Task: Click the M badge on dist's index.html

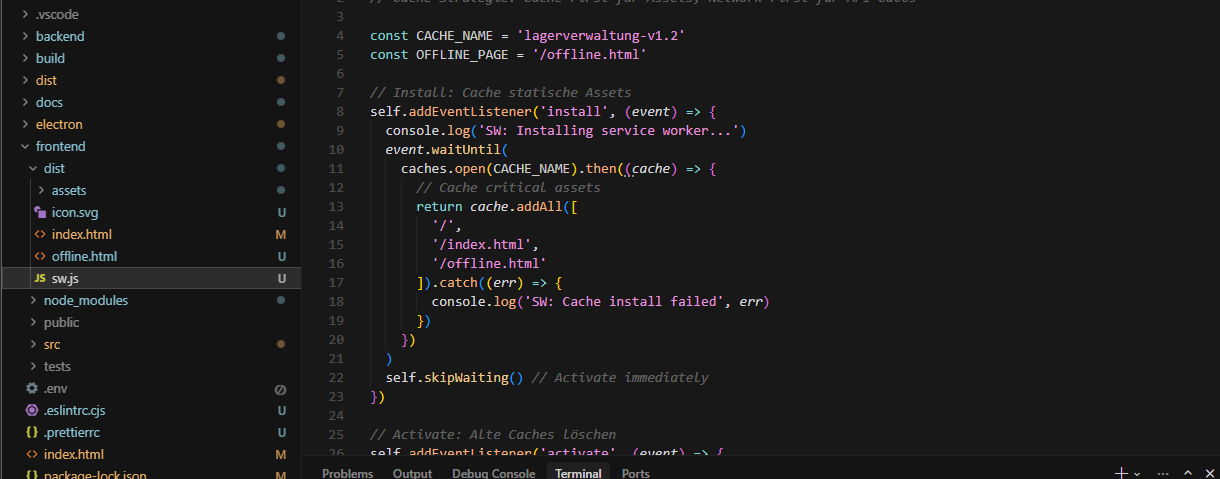Action: tap(281, 234)
